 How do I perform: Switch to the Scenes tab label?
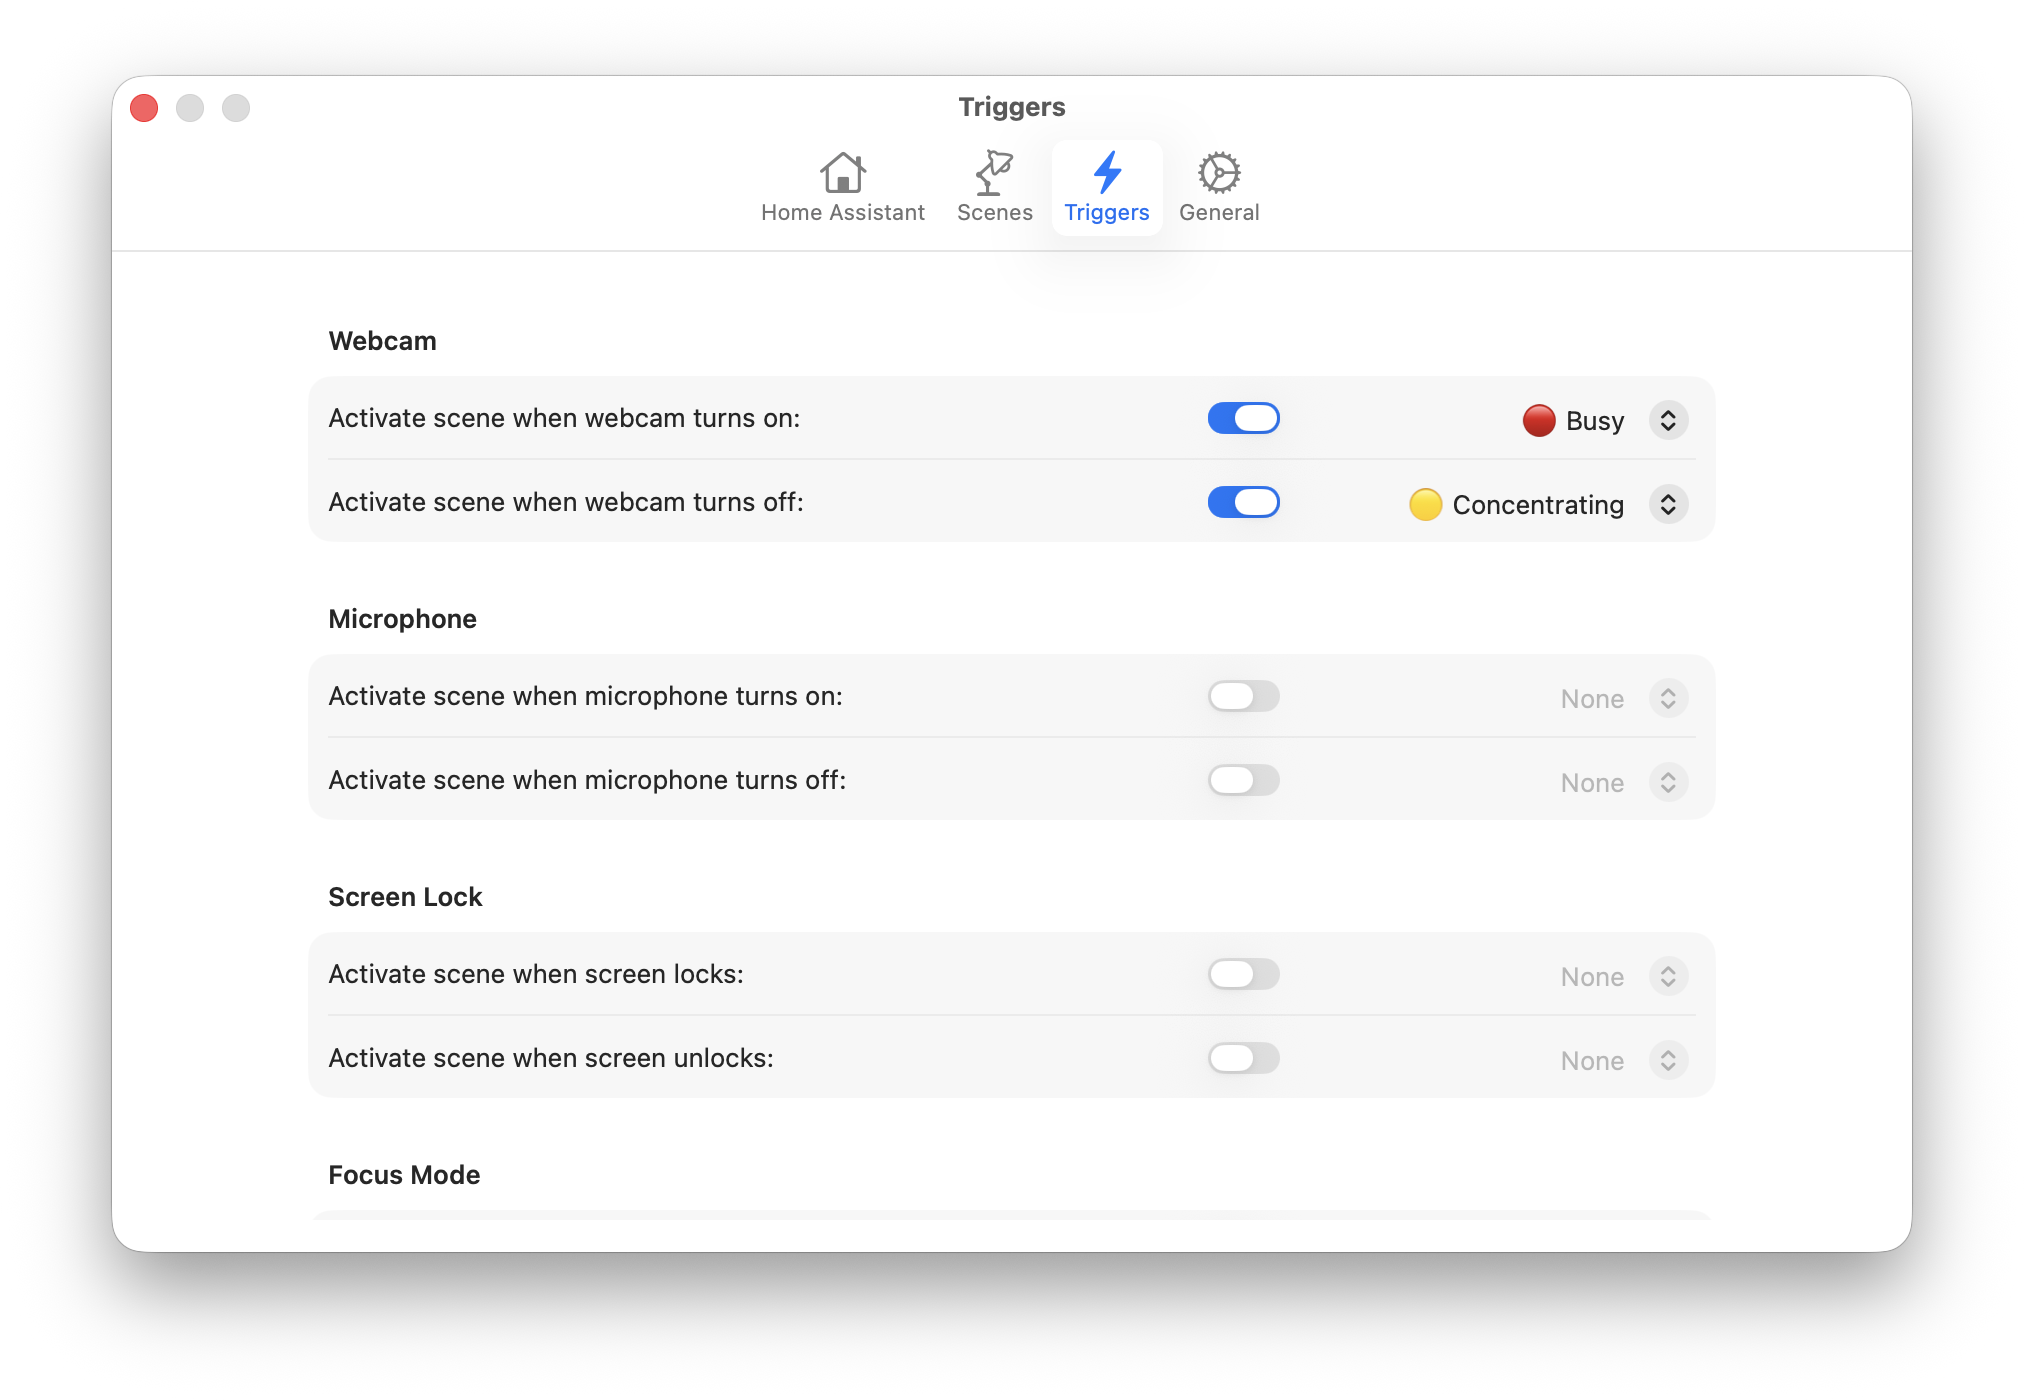[994, 213]
